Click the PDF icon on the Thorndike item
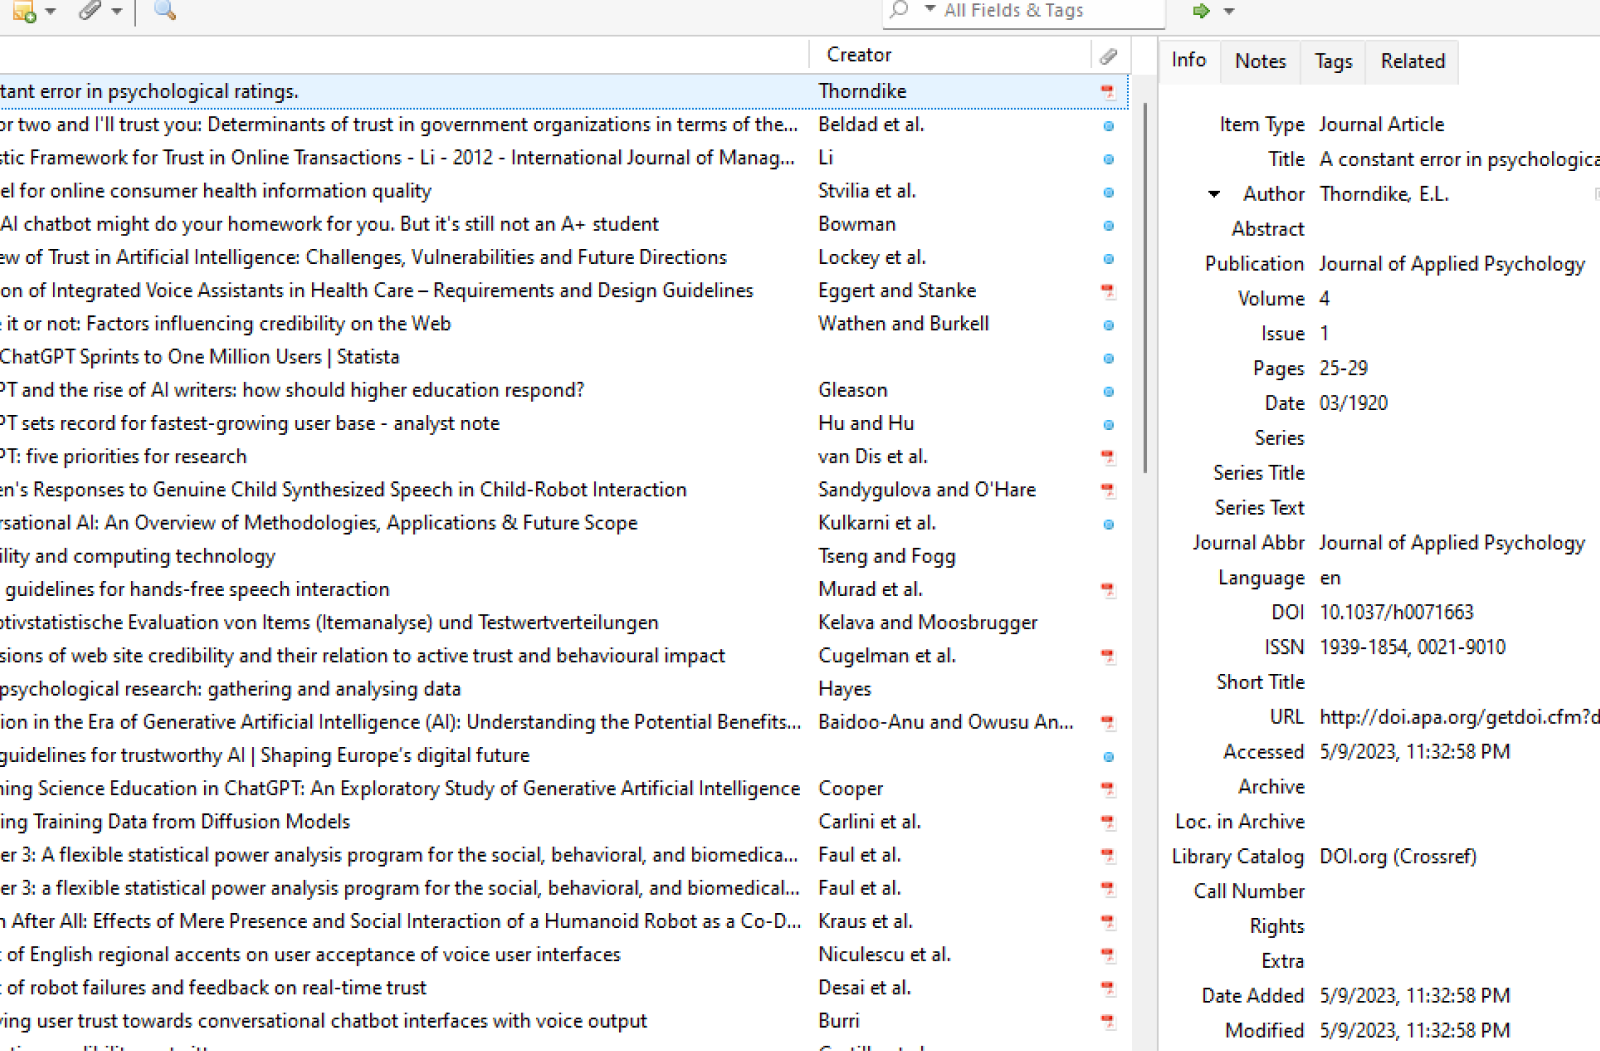 pos(1107,91)
